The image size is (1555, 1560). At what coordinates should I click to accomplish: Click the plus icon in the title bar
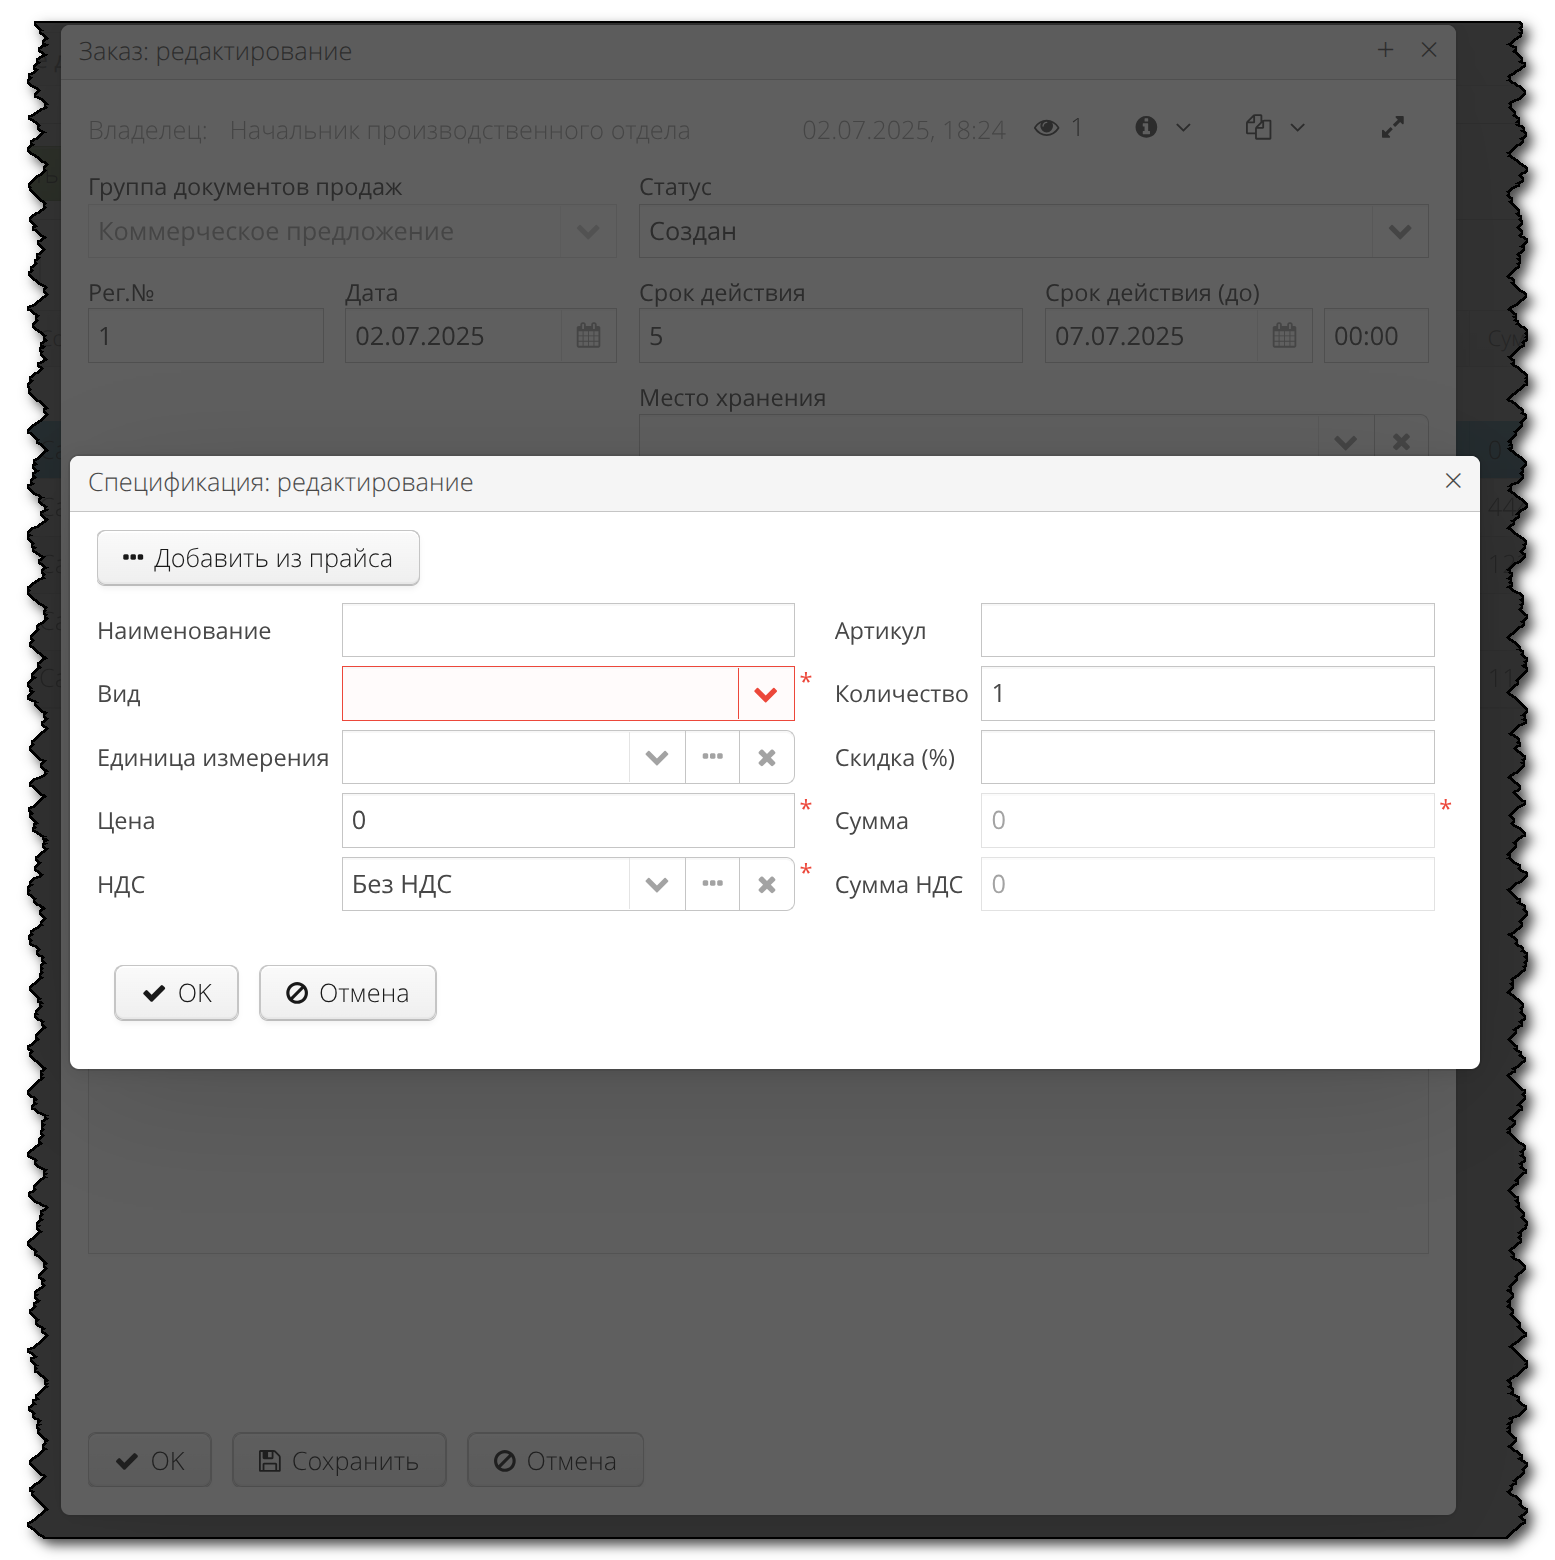(1386, 49)
